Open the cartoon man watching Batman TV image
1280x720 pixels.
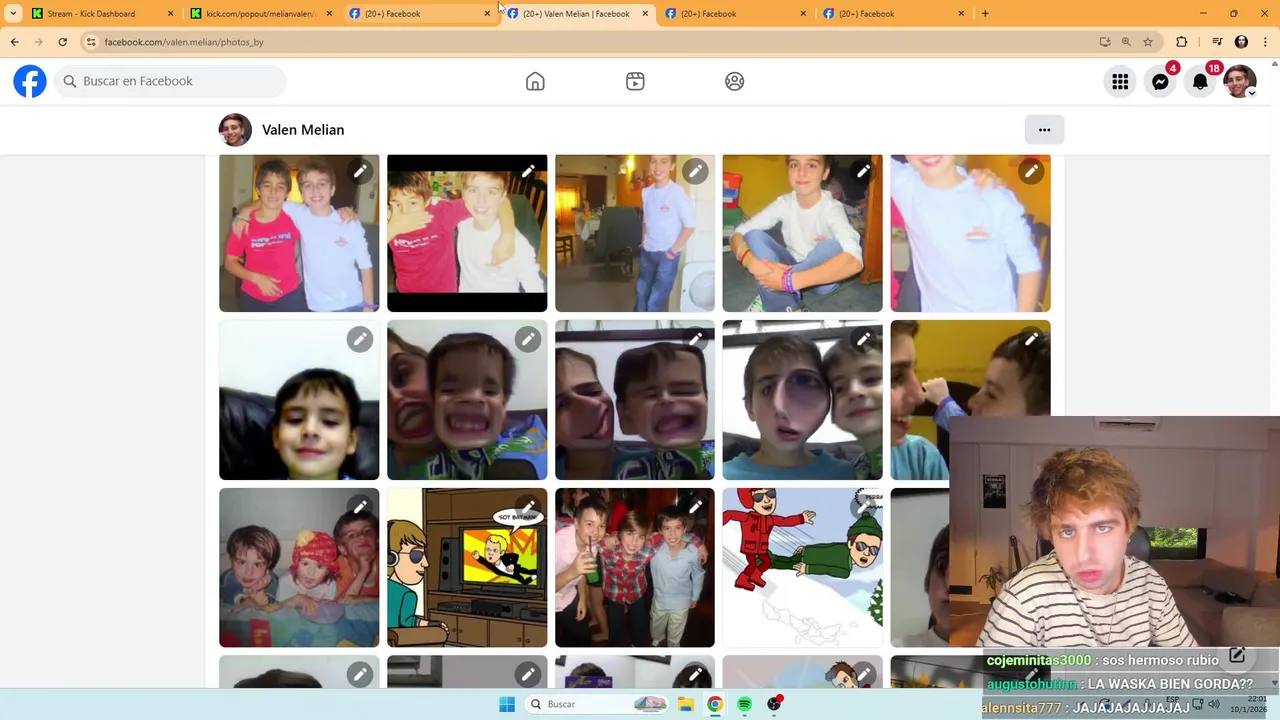tap(467, 568)
